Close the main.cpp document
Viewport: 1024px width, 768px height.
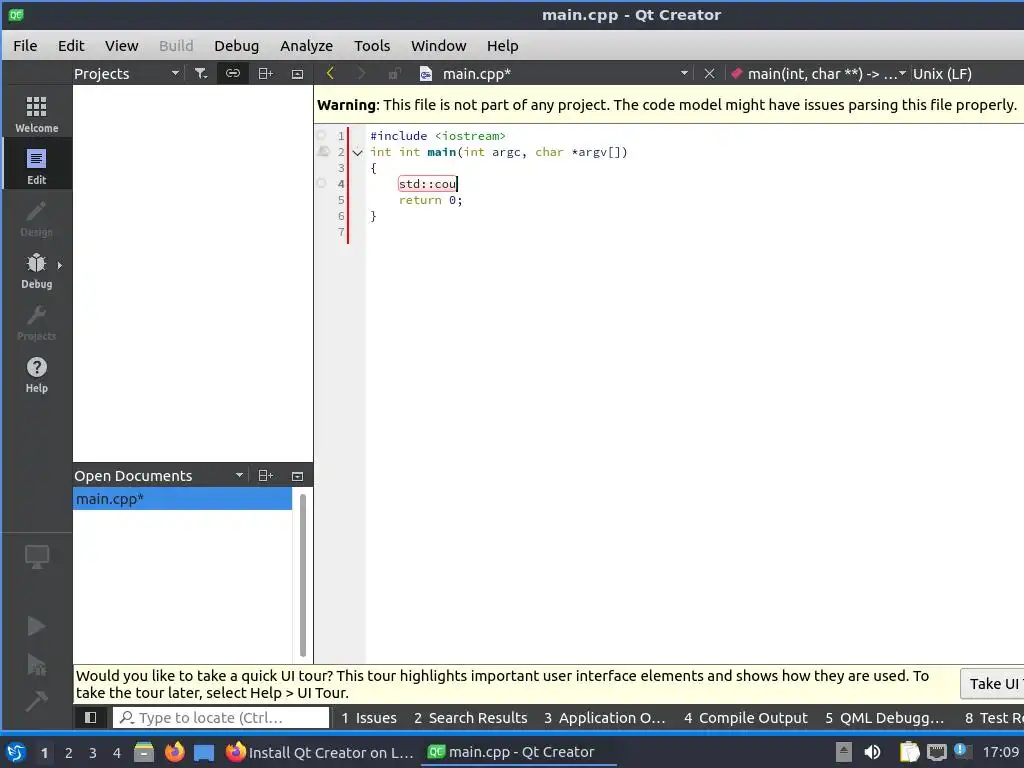[x=709, y=74]
